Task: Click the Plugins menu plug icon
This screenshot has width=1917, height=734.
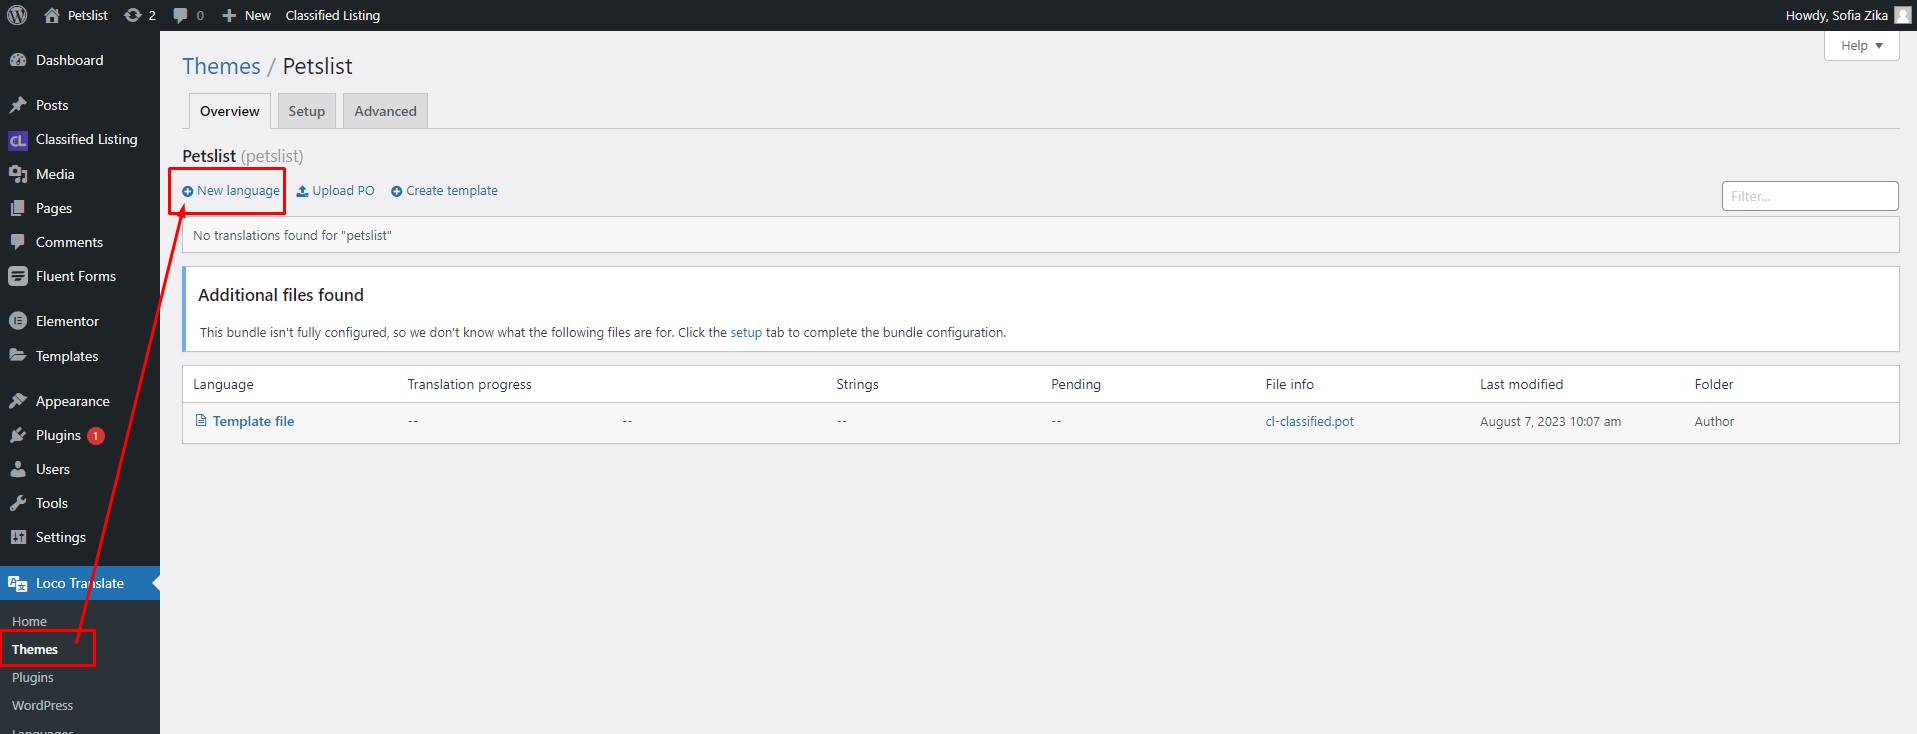Action: pos(17,435)
